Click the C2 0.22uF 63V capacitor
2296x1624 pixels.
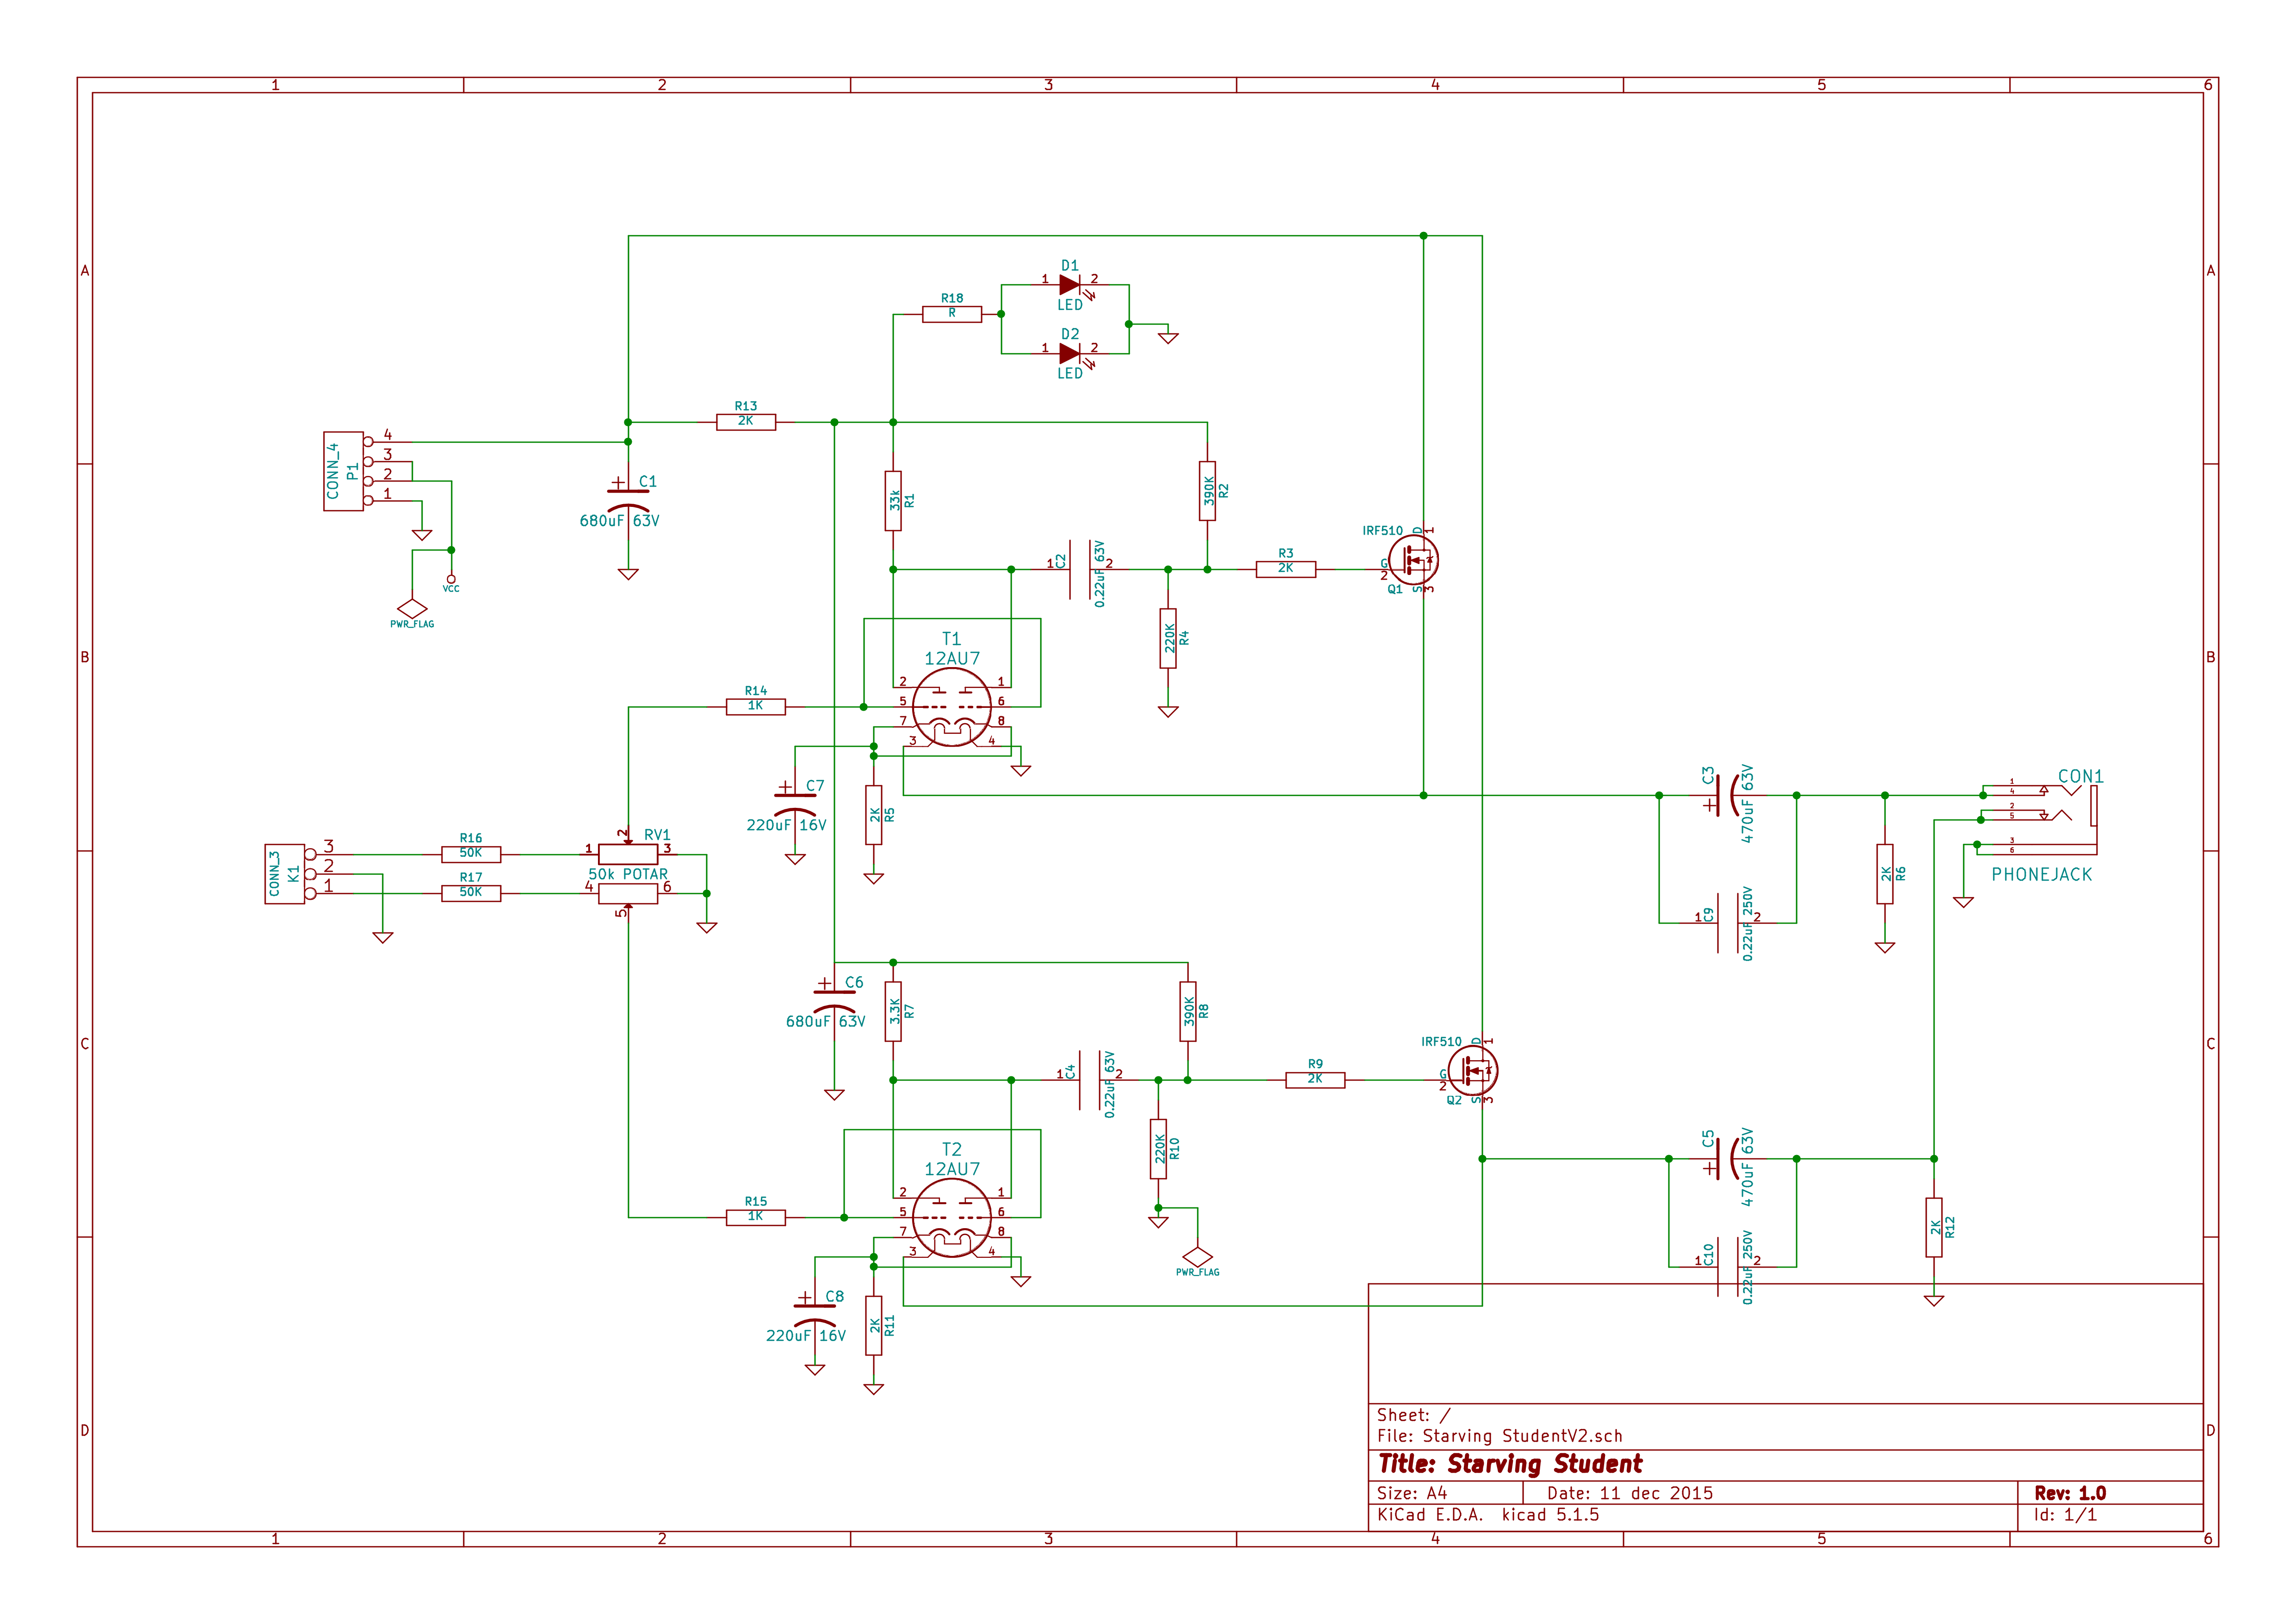pos(1080,570)
